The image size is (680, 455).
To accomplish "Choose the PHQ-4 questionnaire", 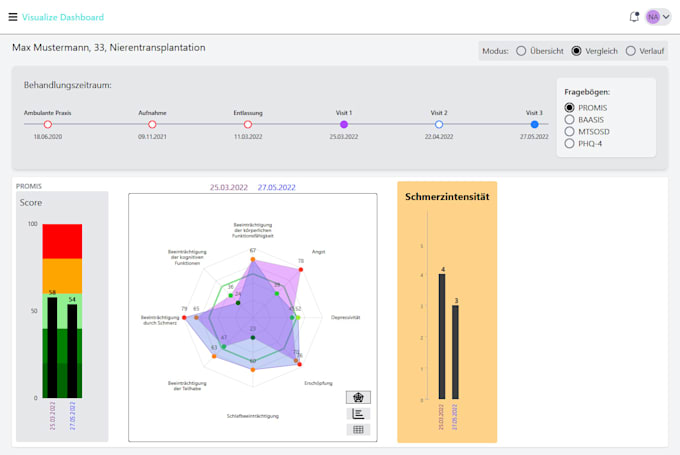I will pyautogui.click(x=569, y=144).
